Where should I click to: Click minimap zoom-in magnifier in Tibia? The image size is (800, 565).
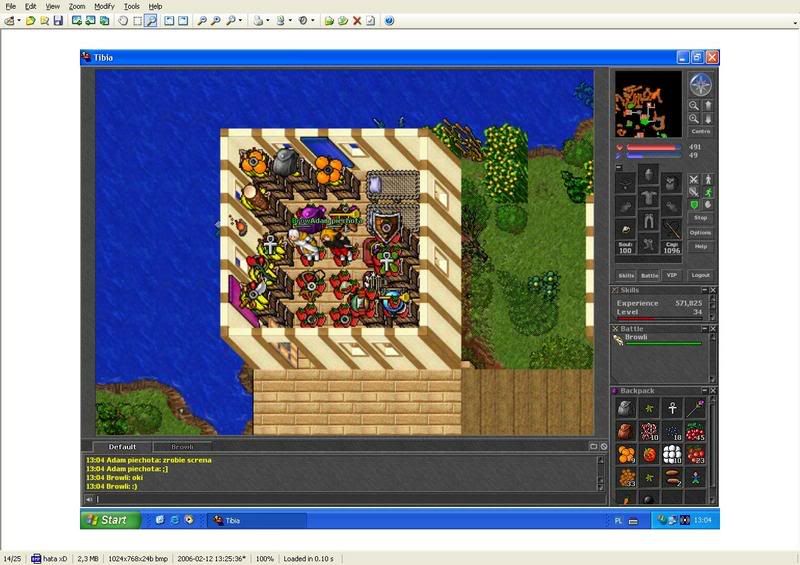pyautogui.click(x=694, y=119)
